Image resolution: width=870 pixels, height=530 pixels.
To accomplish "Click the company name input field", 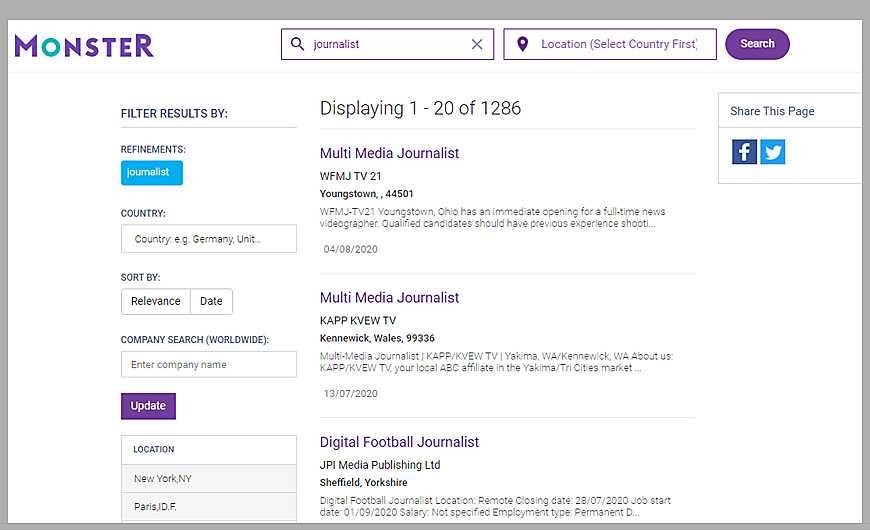I will (x=208, y=365).
